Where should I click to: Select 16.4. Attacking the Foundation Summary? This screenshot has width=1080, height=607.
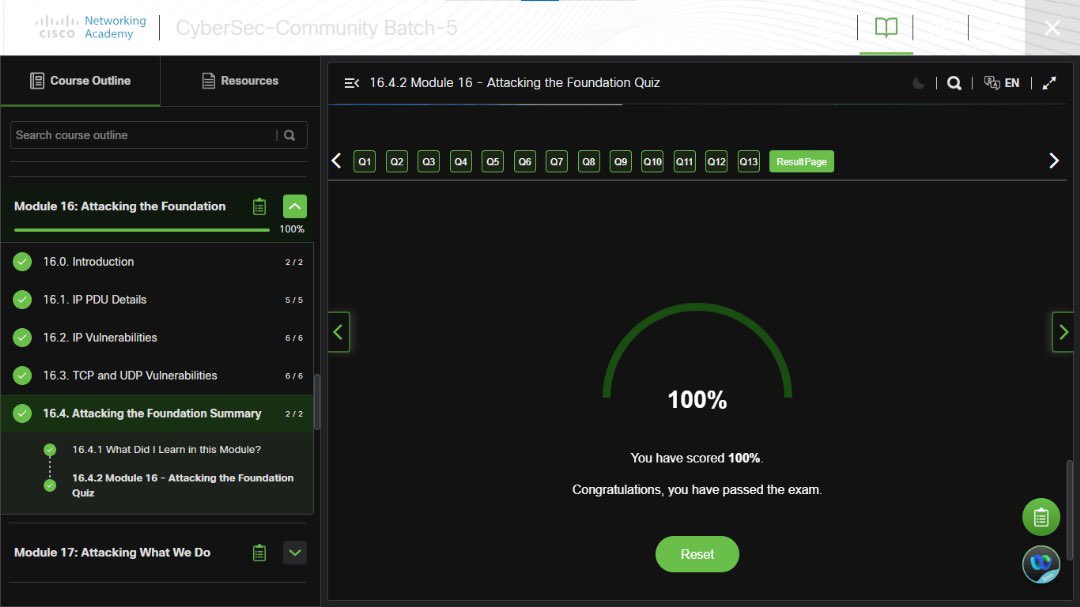[x=157, y=413]
